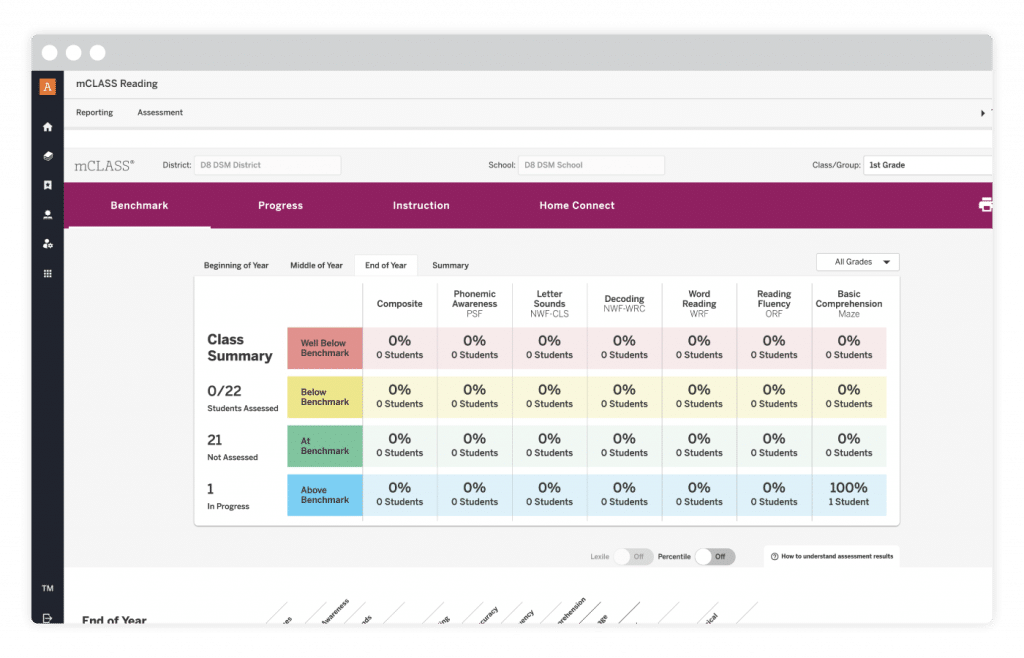Switch to the Benchmark tab
The width and height of the screenshot is (1024, 658).
139,205
